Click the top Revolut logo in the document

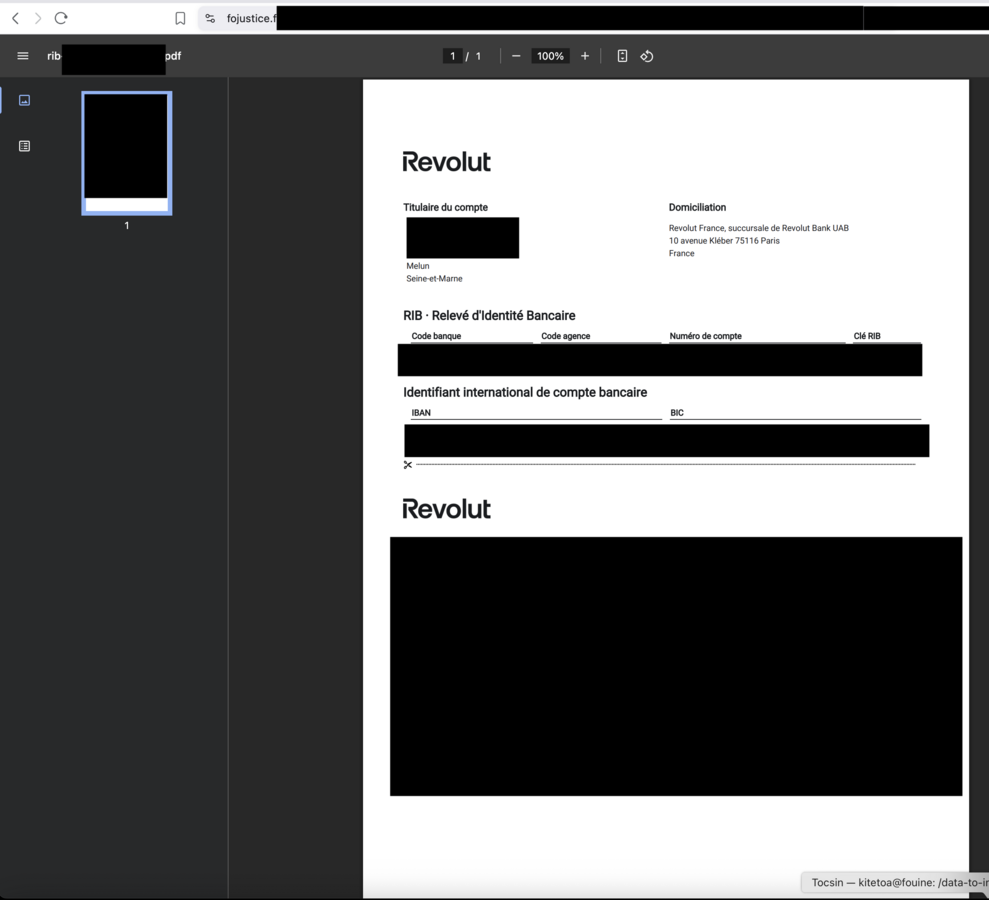click(446, 162)
